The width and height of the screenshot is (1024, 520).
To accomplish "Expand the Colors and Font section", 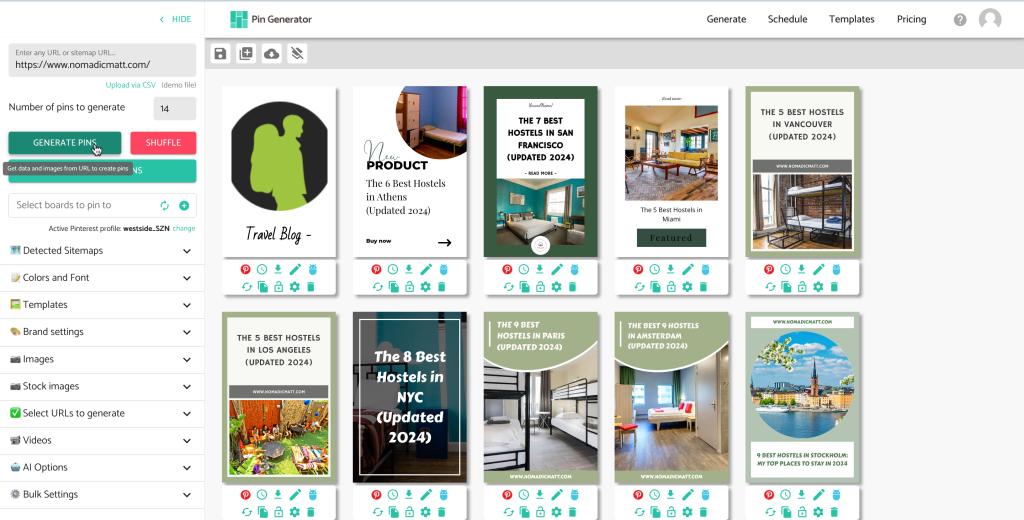I will click(187, 278).
